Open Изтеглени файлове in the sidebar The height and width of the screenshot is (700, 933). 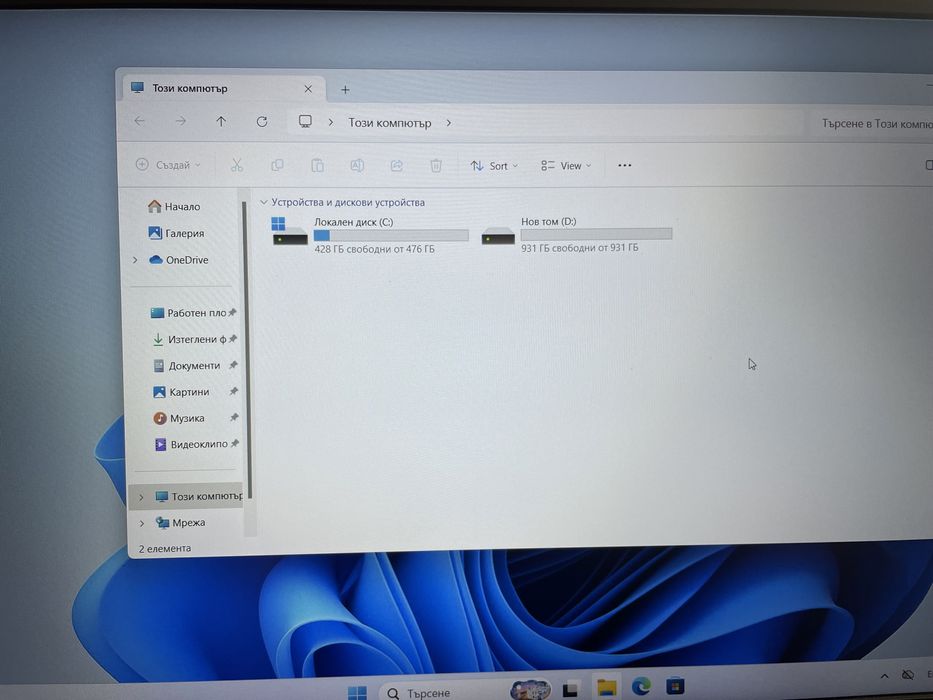tap(189, 339)
